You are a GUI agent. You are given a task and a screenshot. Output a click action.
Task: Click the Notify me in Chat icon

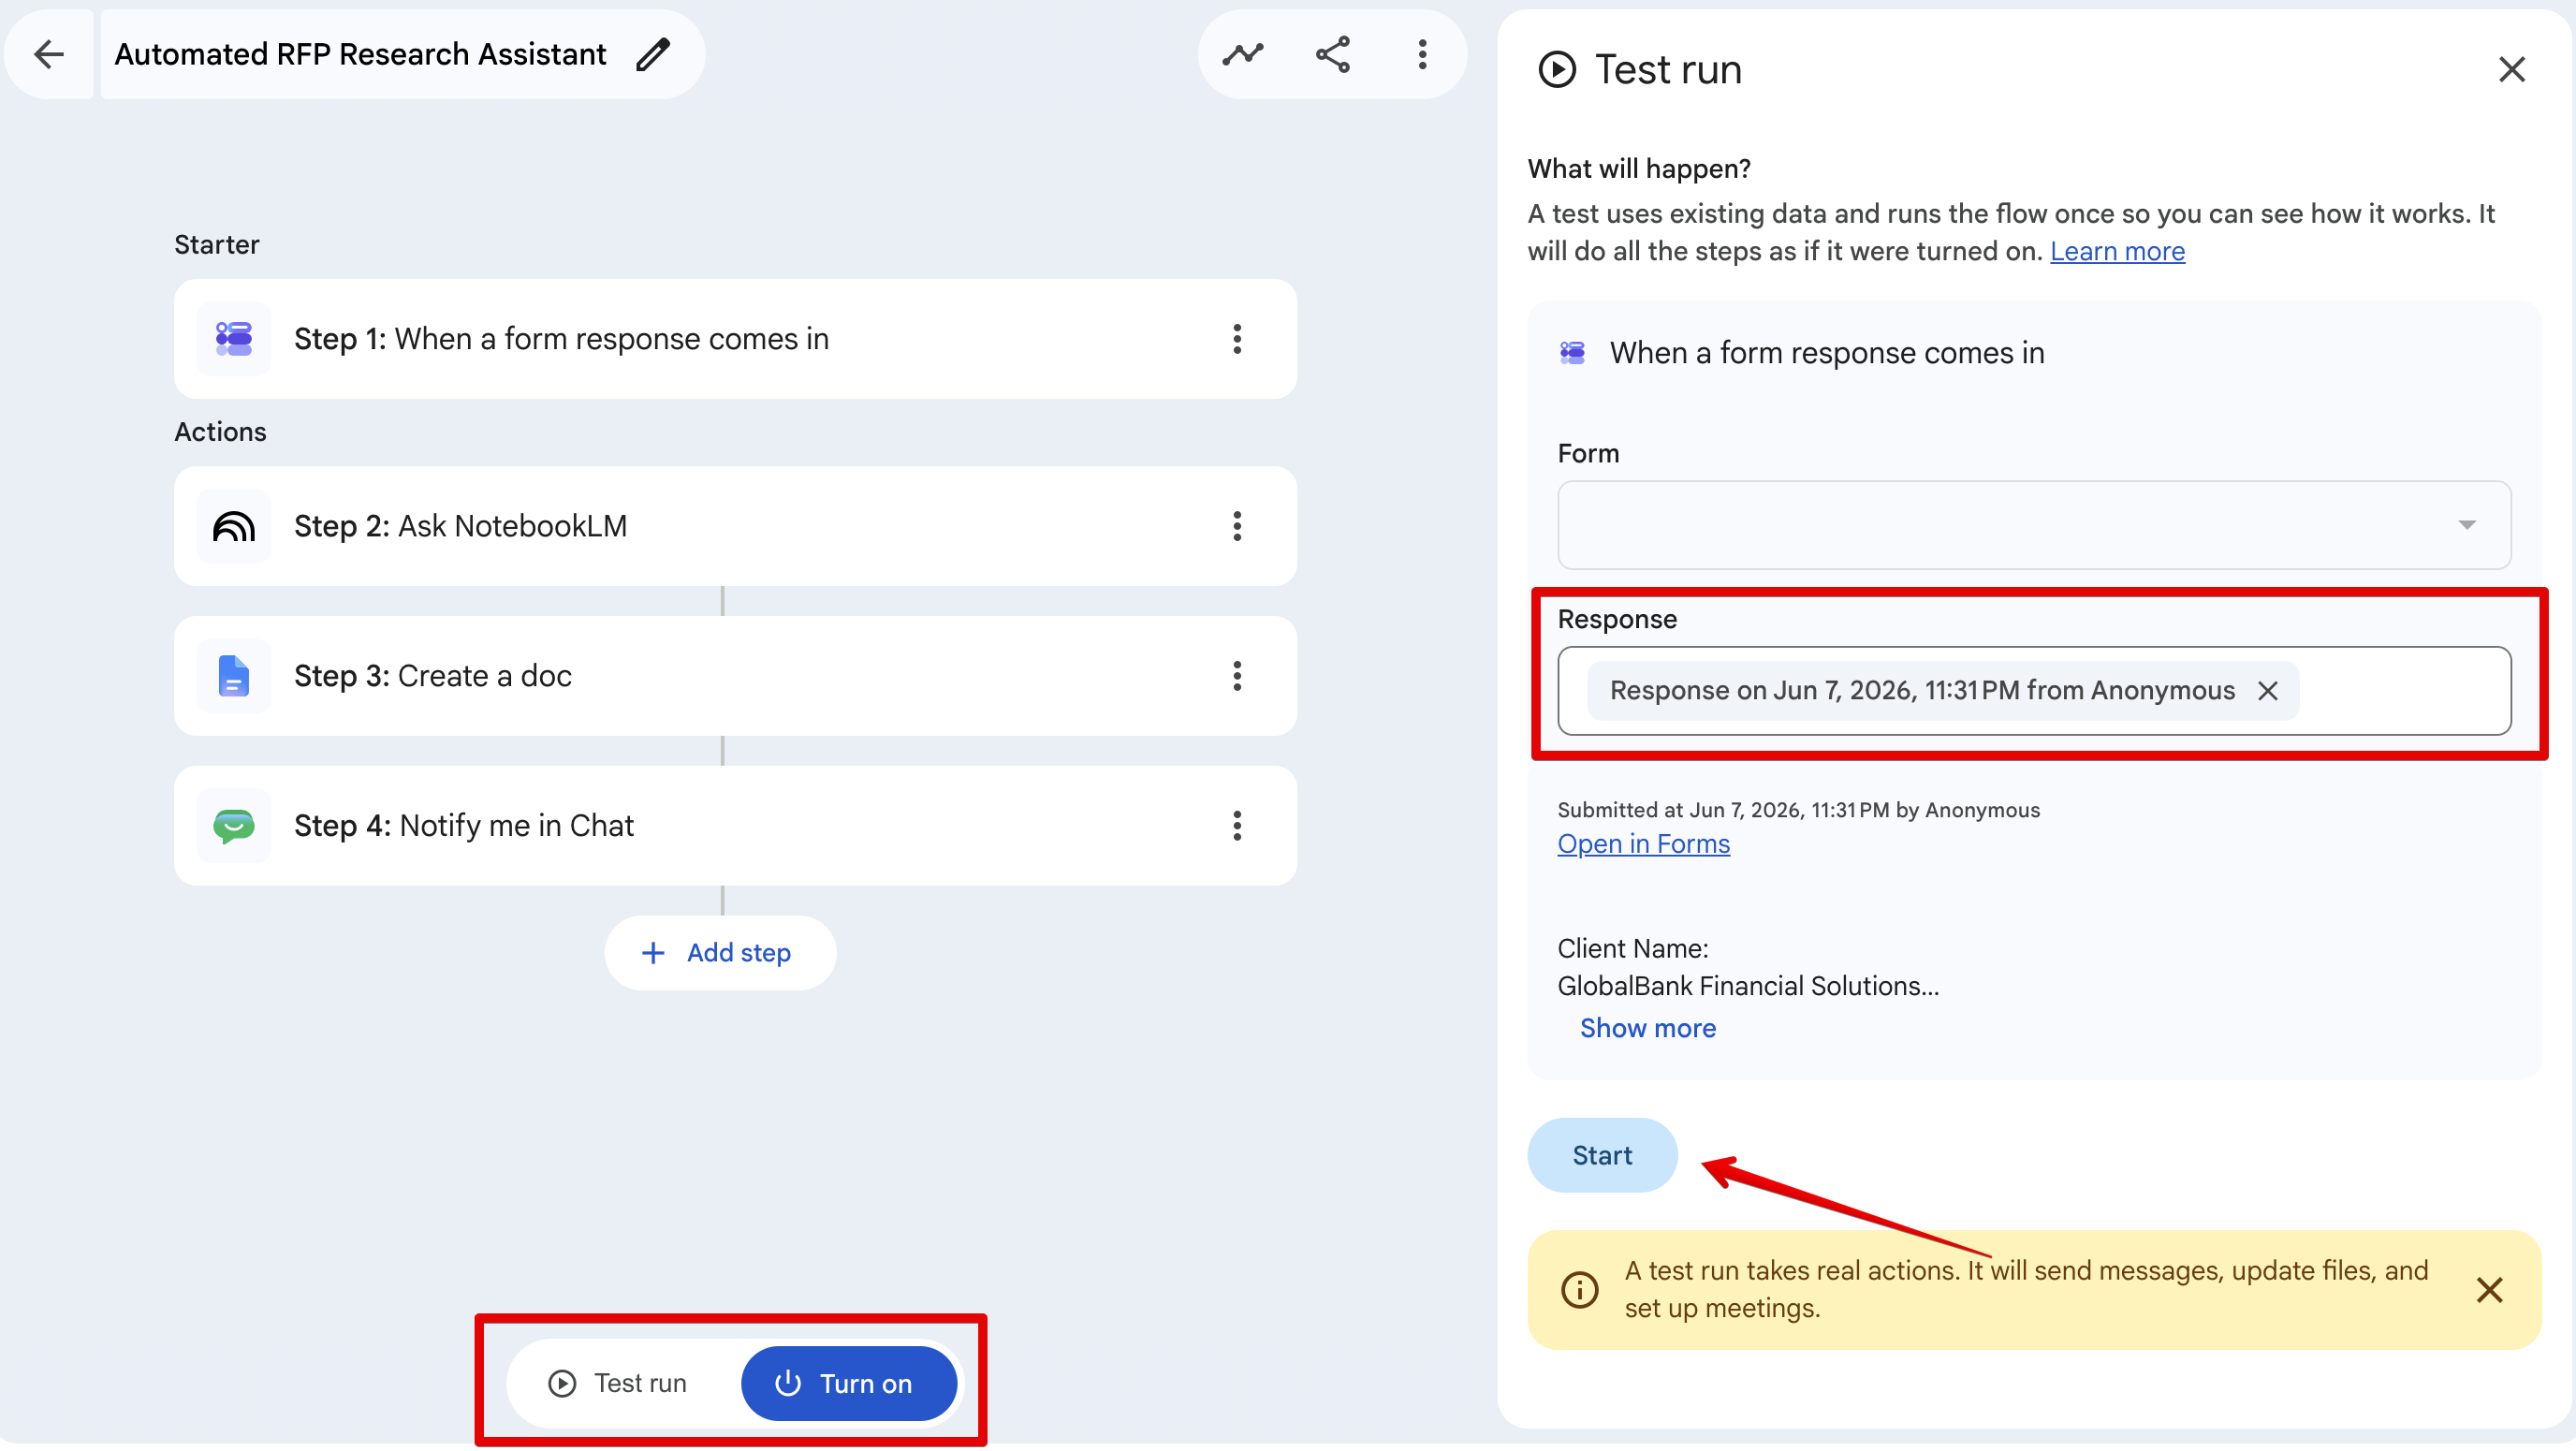(234, 826)
